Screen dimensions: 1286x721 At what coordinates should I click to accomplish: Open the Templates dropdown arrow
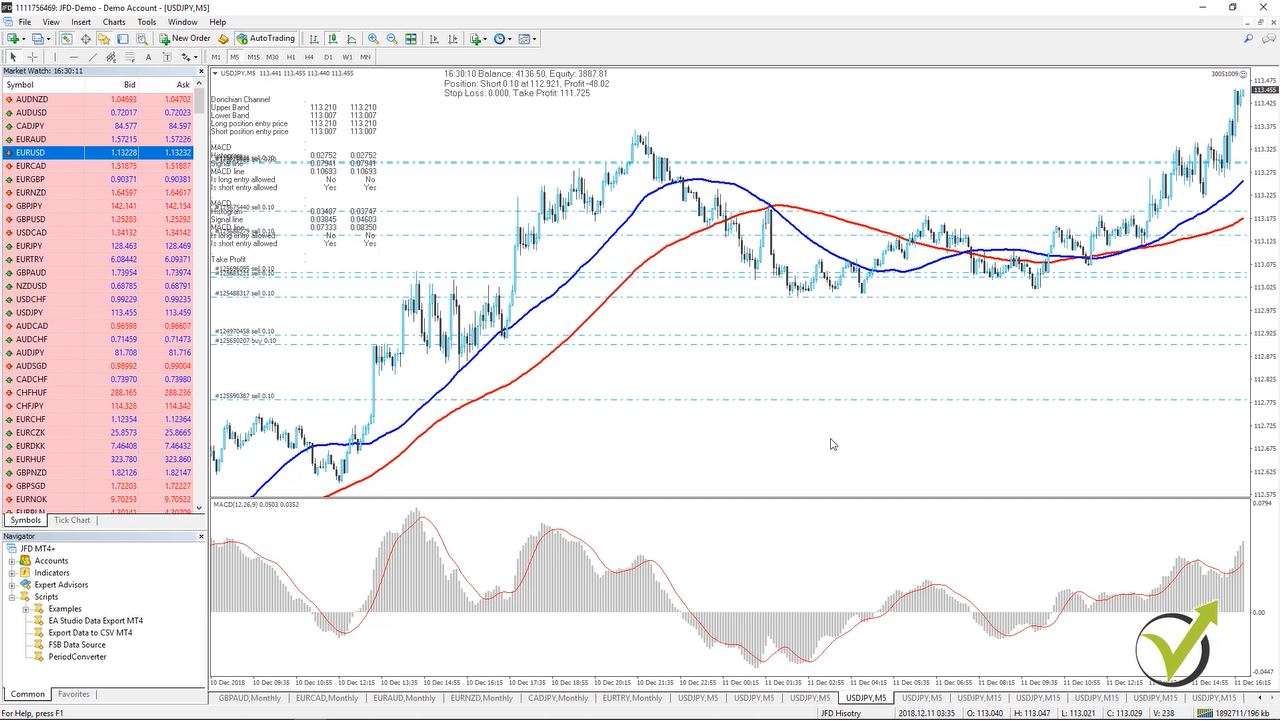pos(533,38)
